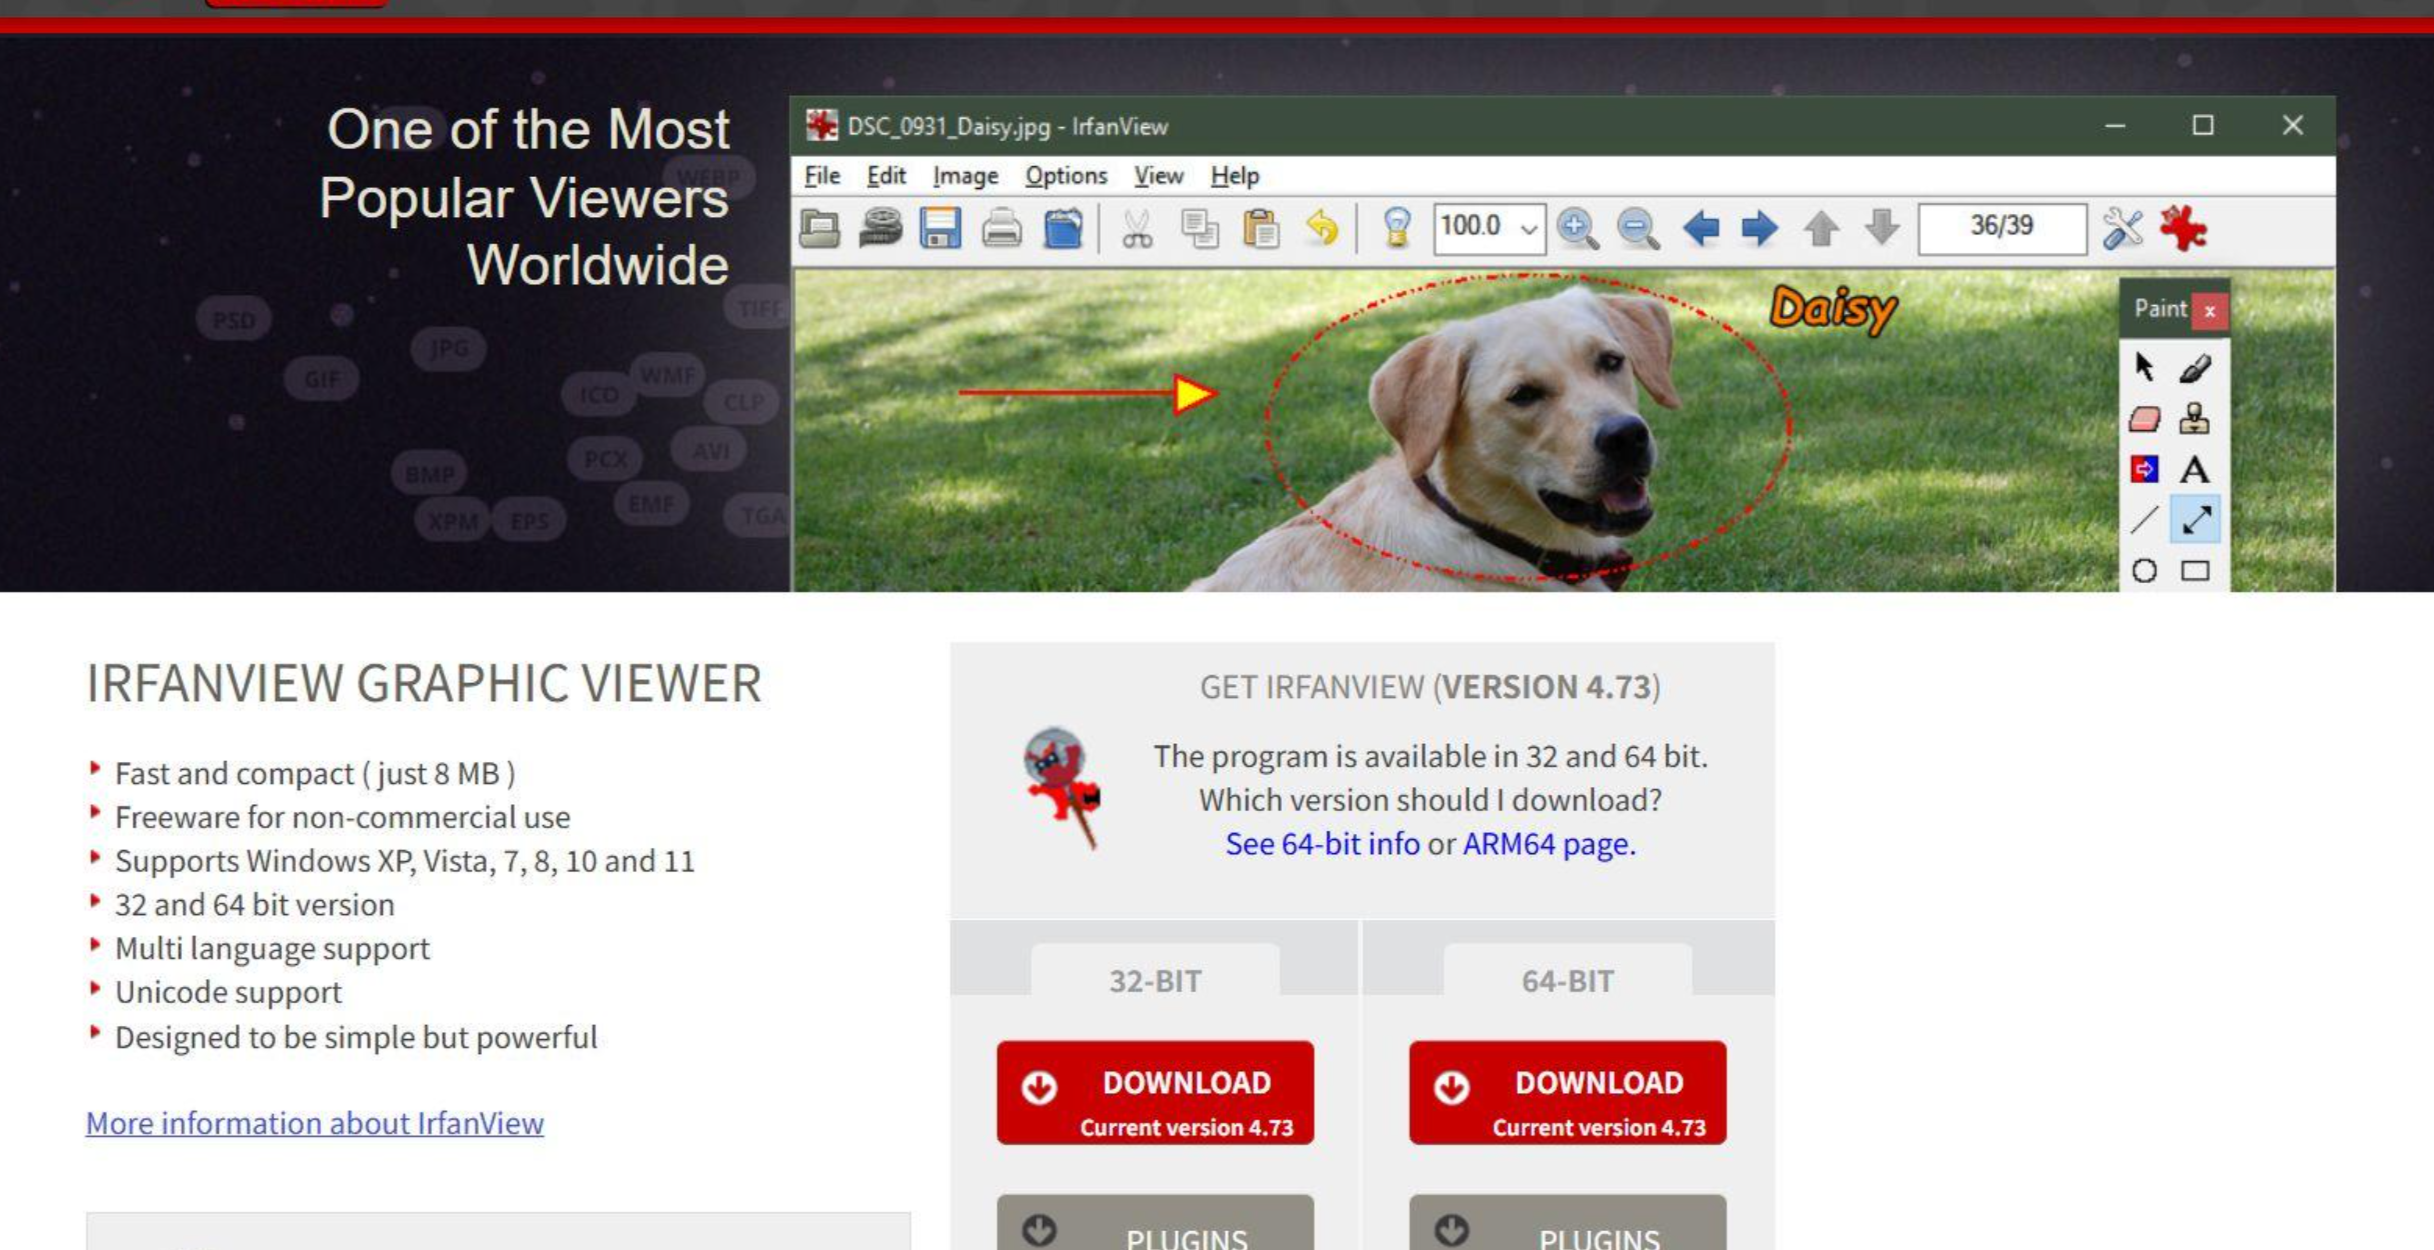Click the IRFANVIEW GRAPHIC VIEWER heading
Image resolution: width=2434 pixels, height=1250 pixels.
(x=424, y=684)
